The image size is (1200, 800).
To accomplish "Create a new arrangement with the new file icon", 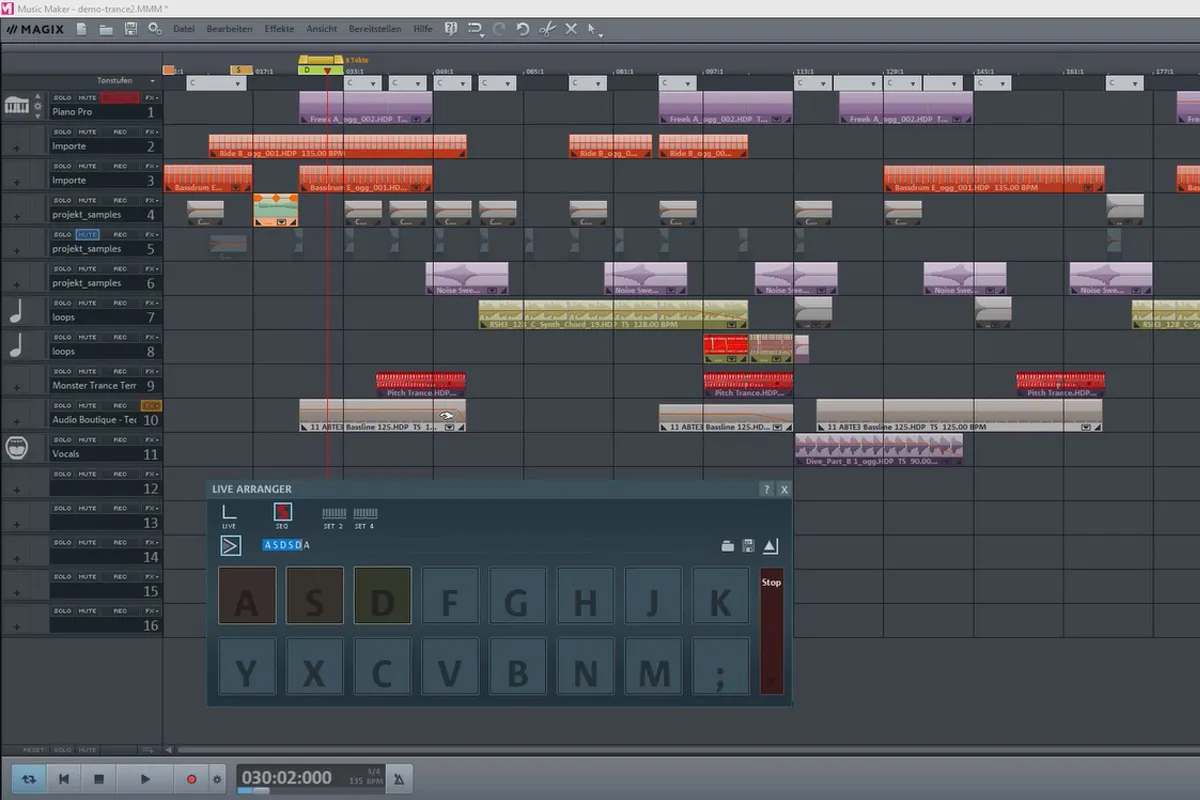I will [x=82, y=29].
